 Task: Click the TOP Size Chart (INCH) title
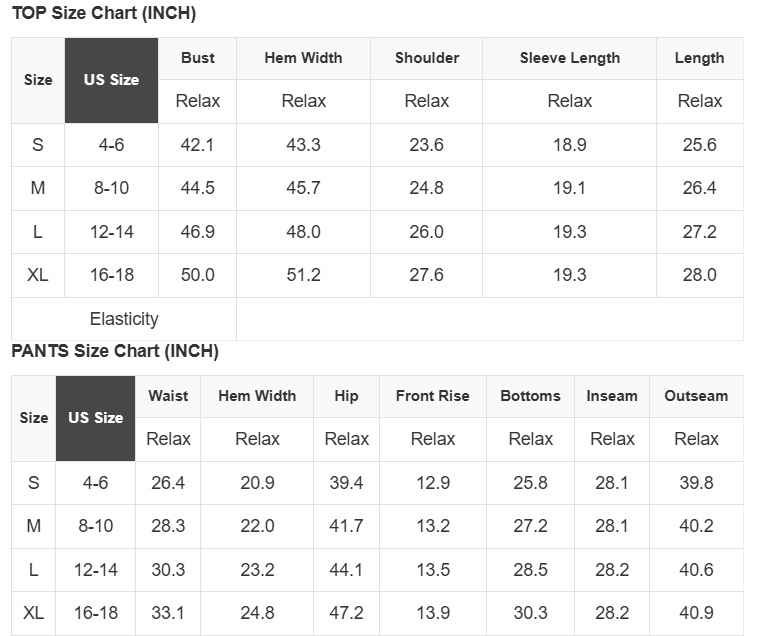point(104,14)
